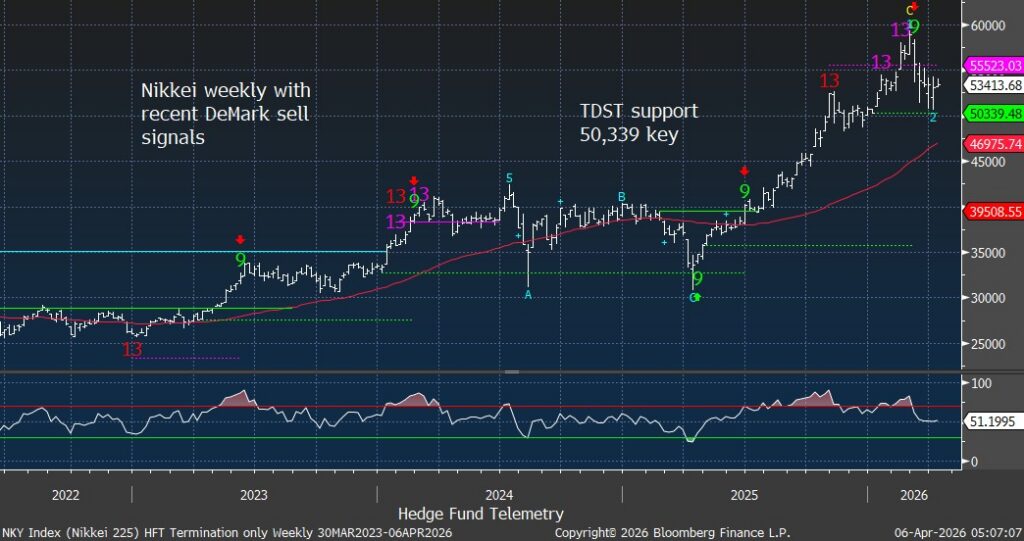
Task: Select the green 50339.48 TDST price tag
Action: pyautogui.click(x=993, y=115)
